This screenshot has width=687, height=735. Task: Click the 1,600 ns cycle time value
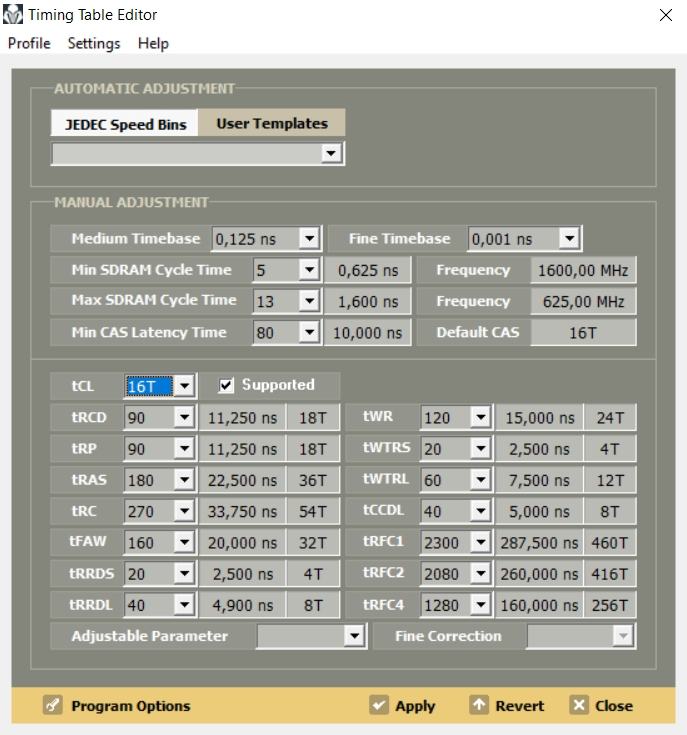368,301
